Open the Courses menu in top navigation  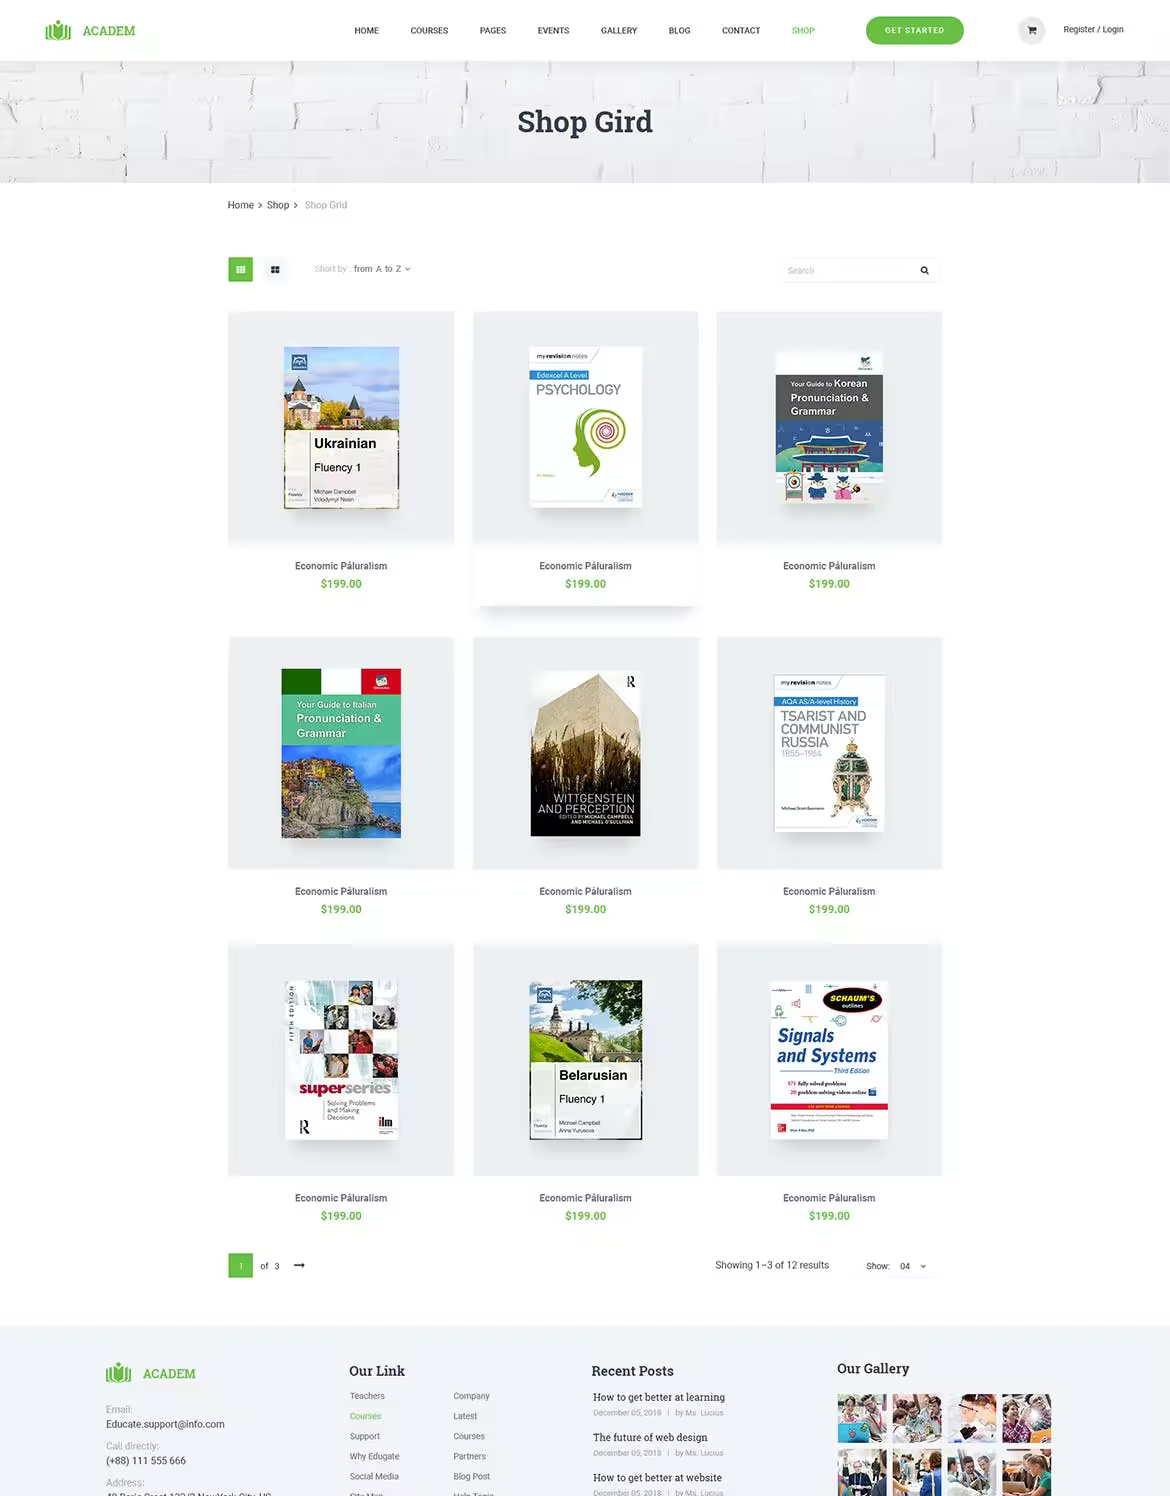coord(429,31)
